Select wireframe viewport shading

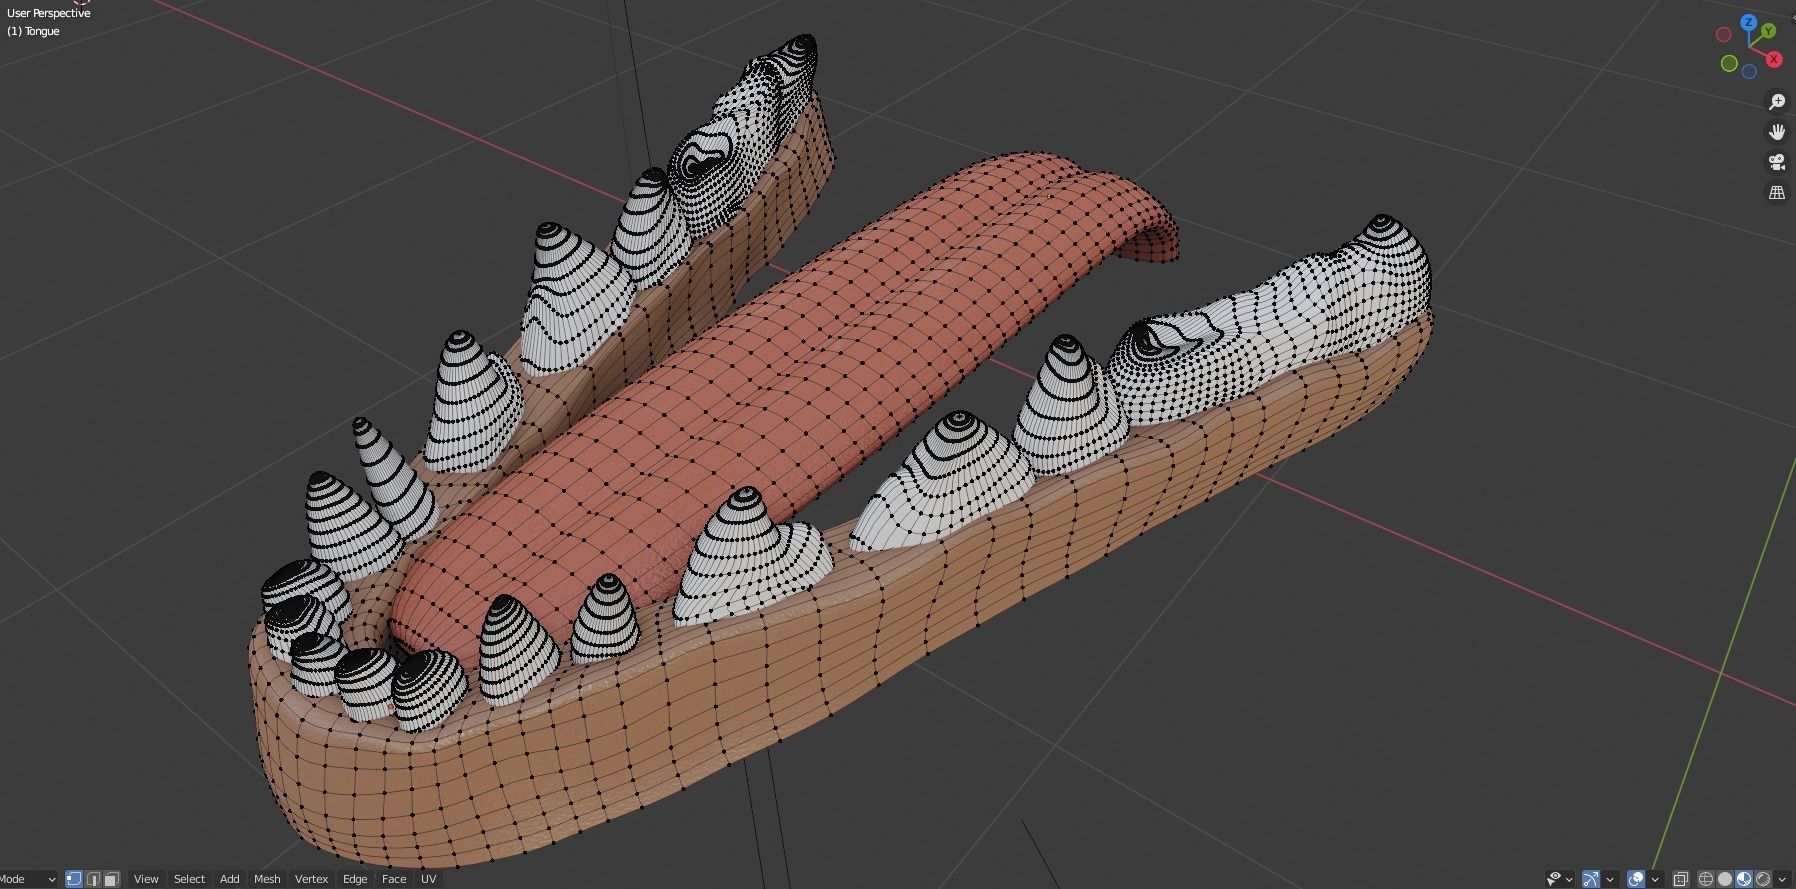coord(1706,879)
